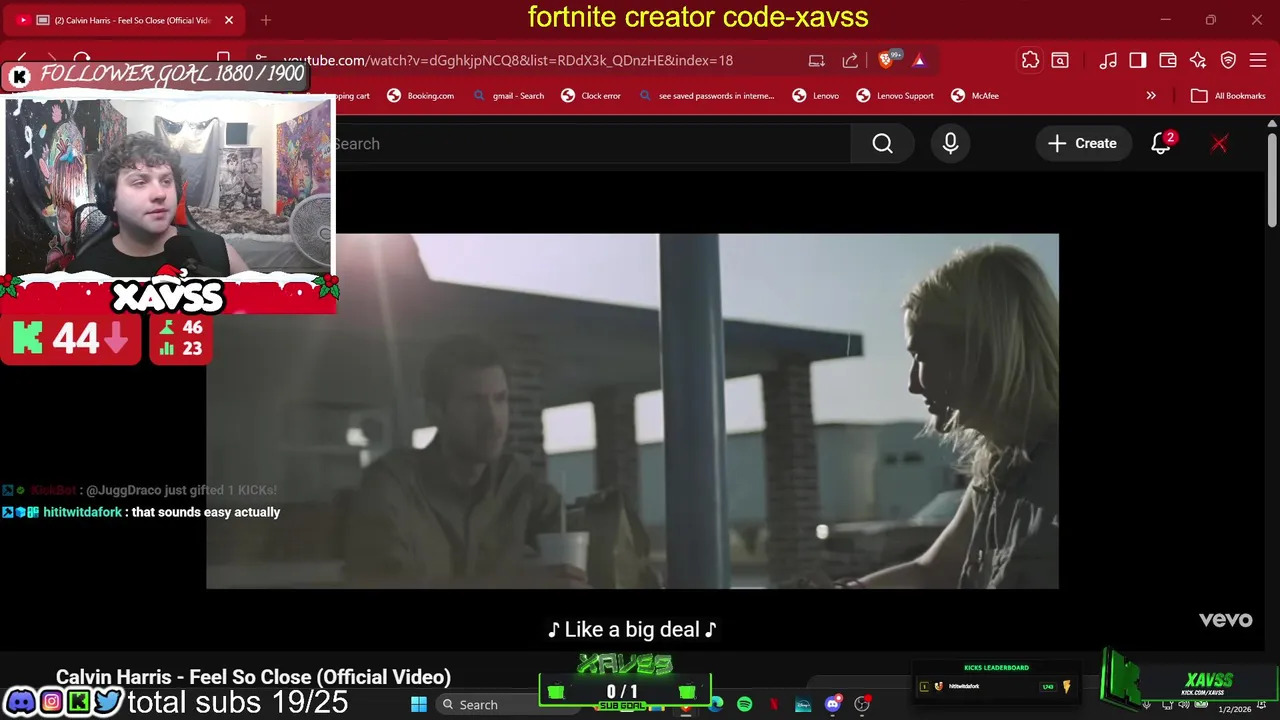The height and width of the screenshot is (720, 1280).
Task: Open the saved passwords bookmark
Action: tap(707, 96)
